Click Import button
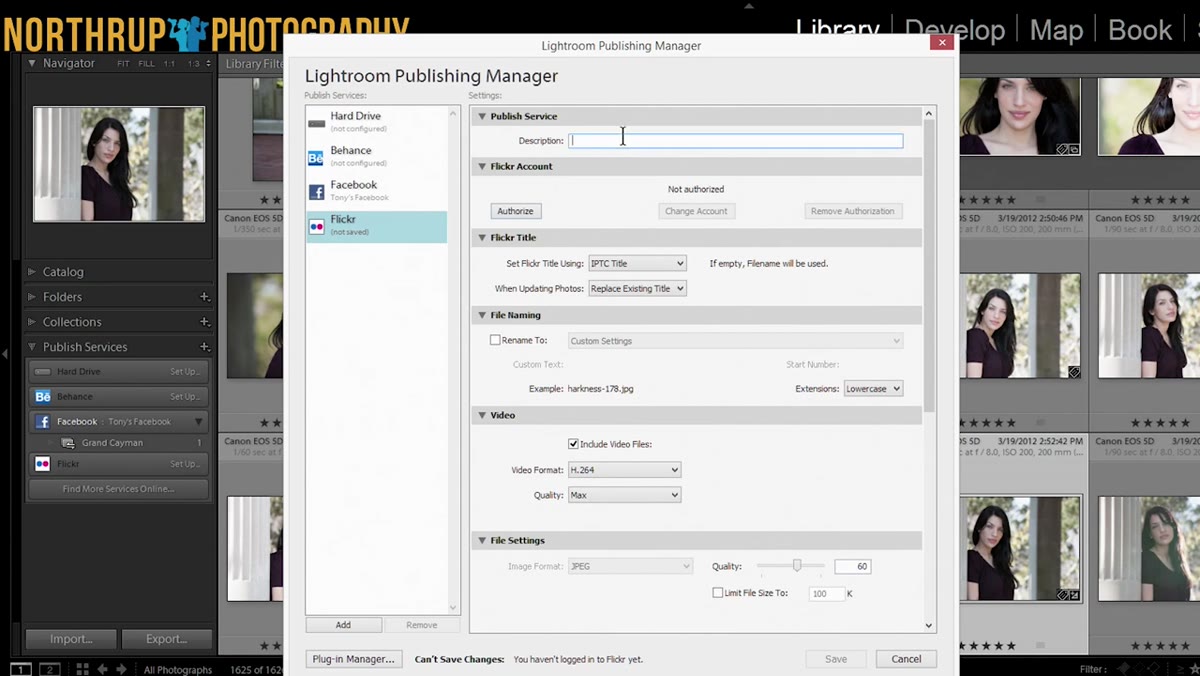Viewport: 1200px width, 676px height. [71, 639]
